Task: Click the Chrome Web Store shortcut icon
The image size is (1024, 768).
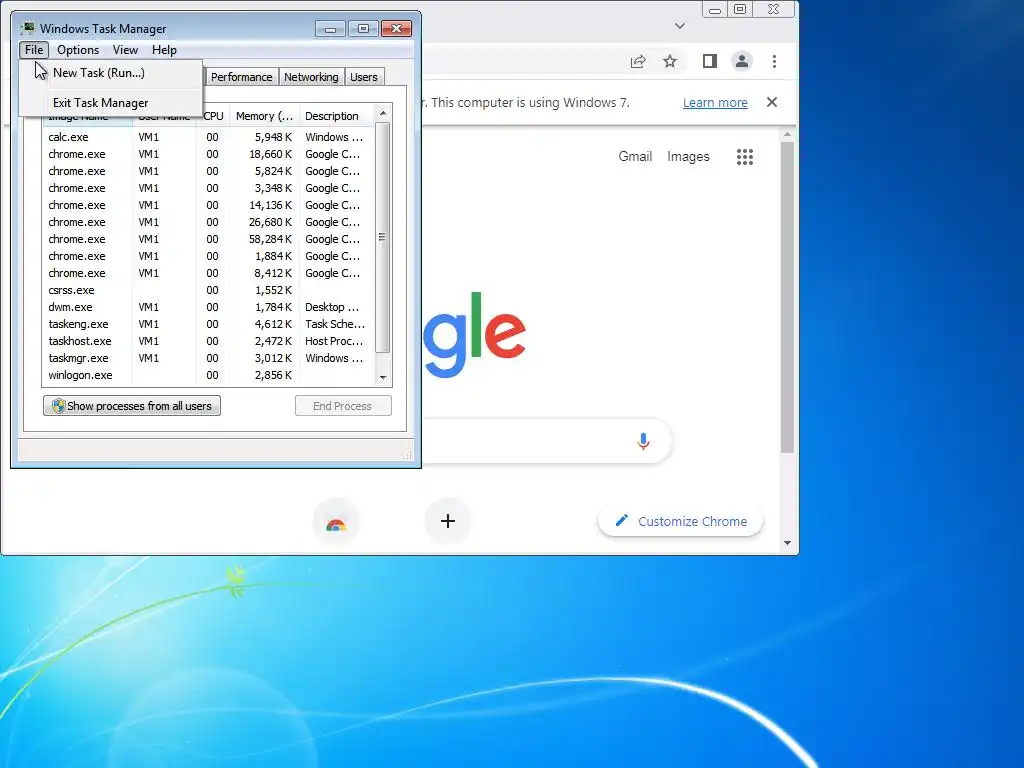Action: click(x=336, y=521)
